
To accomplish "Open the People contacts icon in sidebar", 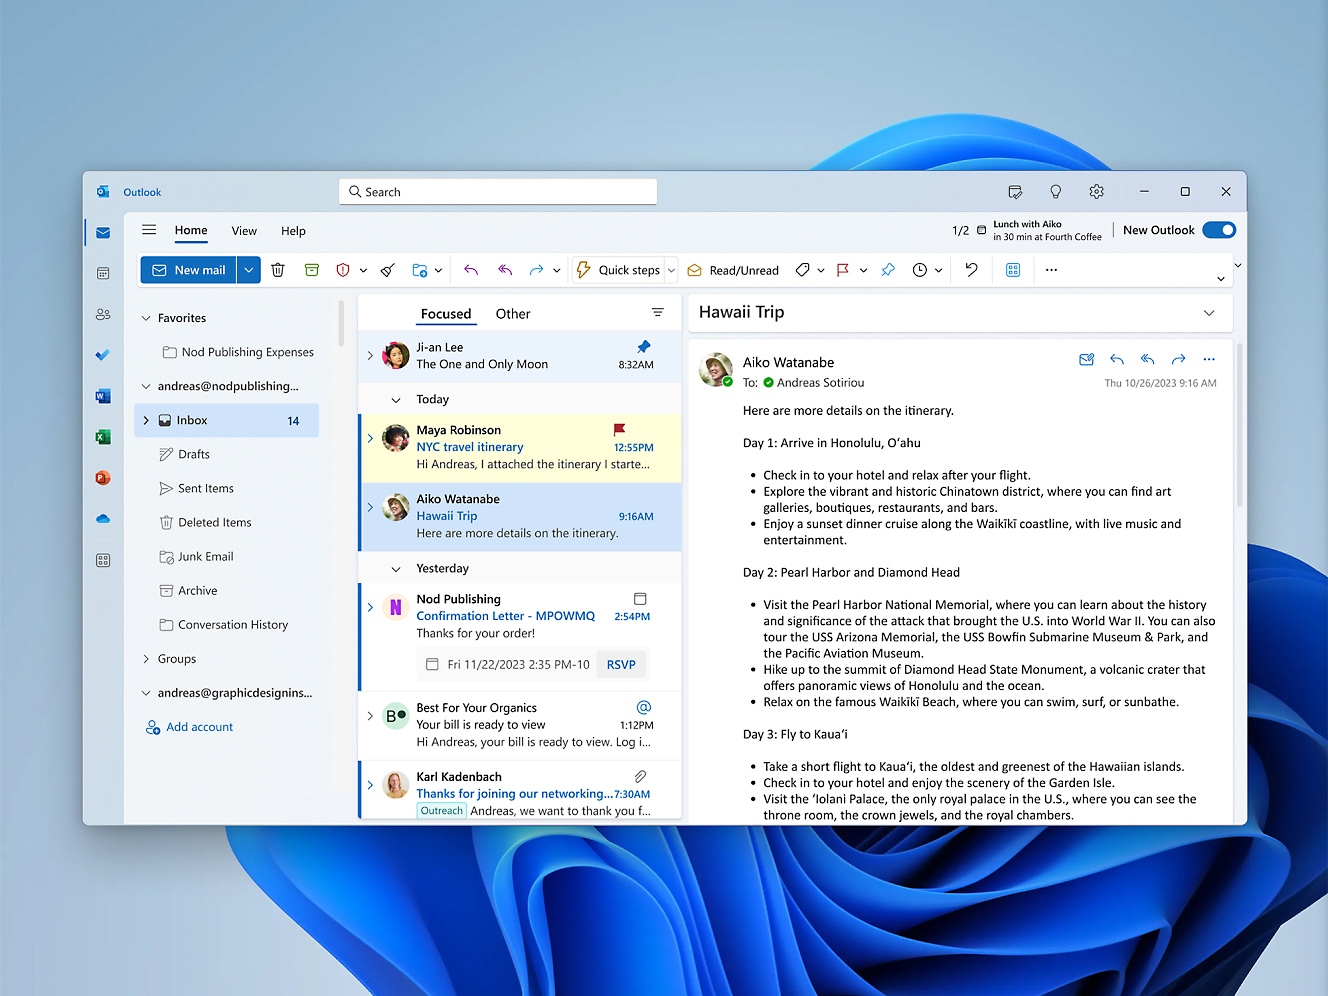I will coord(103,314).
